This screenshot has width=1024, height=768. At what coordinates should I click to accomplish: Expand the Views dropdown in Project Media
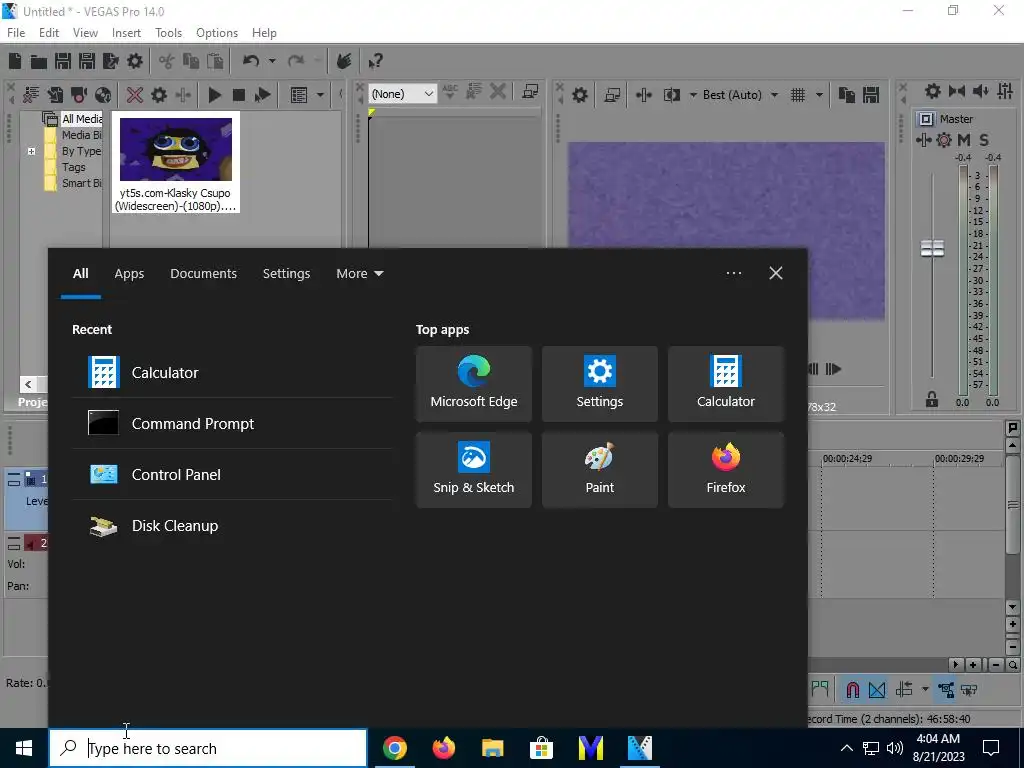pos(320,95)
